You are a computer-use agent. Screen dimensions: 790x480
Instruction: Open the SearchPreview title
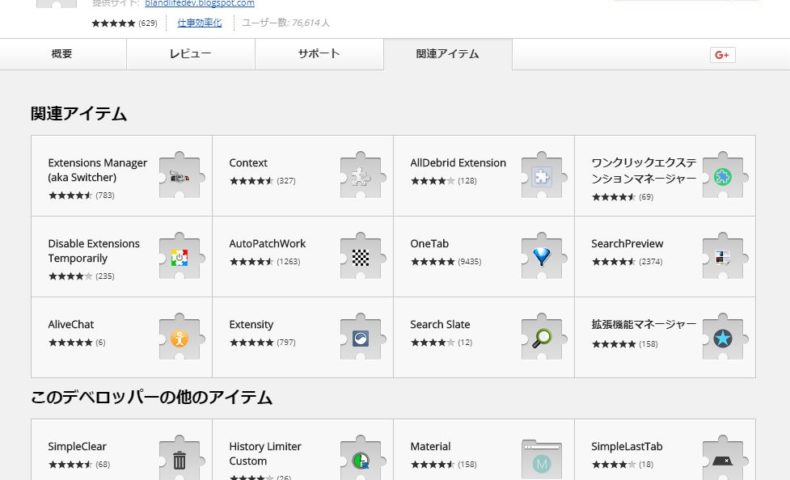click(627, 243)
